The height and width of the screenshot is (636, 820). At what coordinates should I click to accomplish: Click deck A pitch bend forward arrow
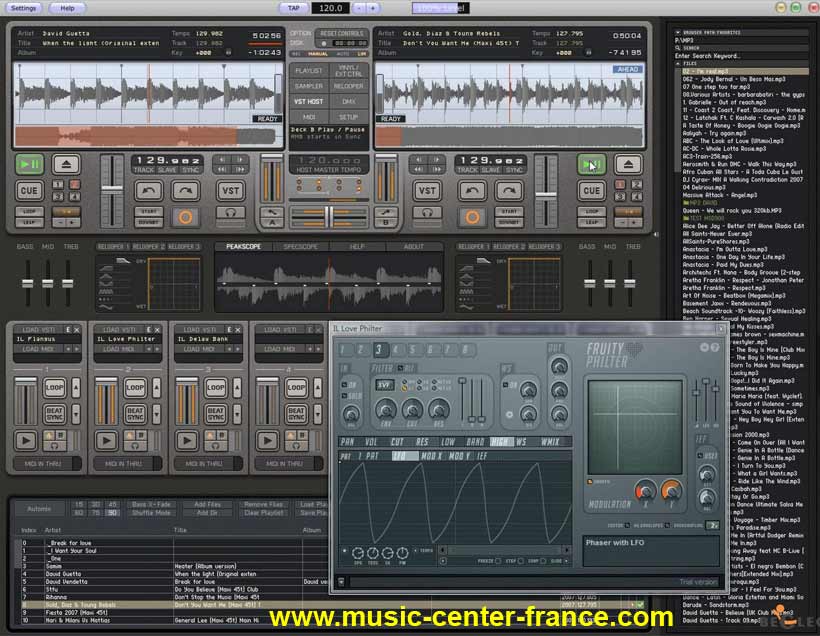pos(186,190)
